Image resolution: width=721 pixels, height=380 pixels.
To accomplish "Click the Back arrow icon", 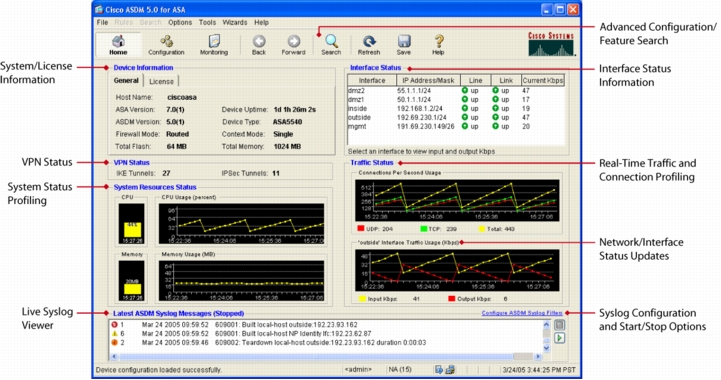I will (x=259, y=41).
